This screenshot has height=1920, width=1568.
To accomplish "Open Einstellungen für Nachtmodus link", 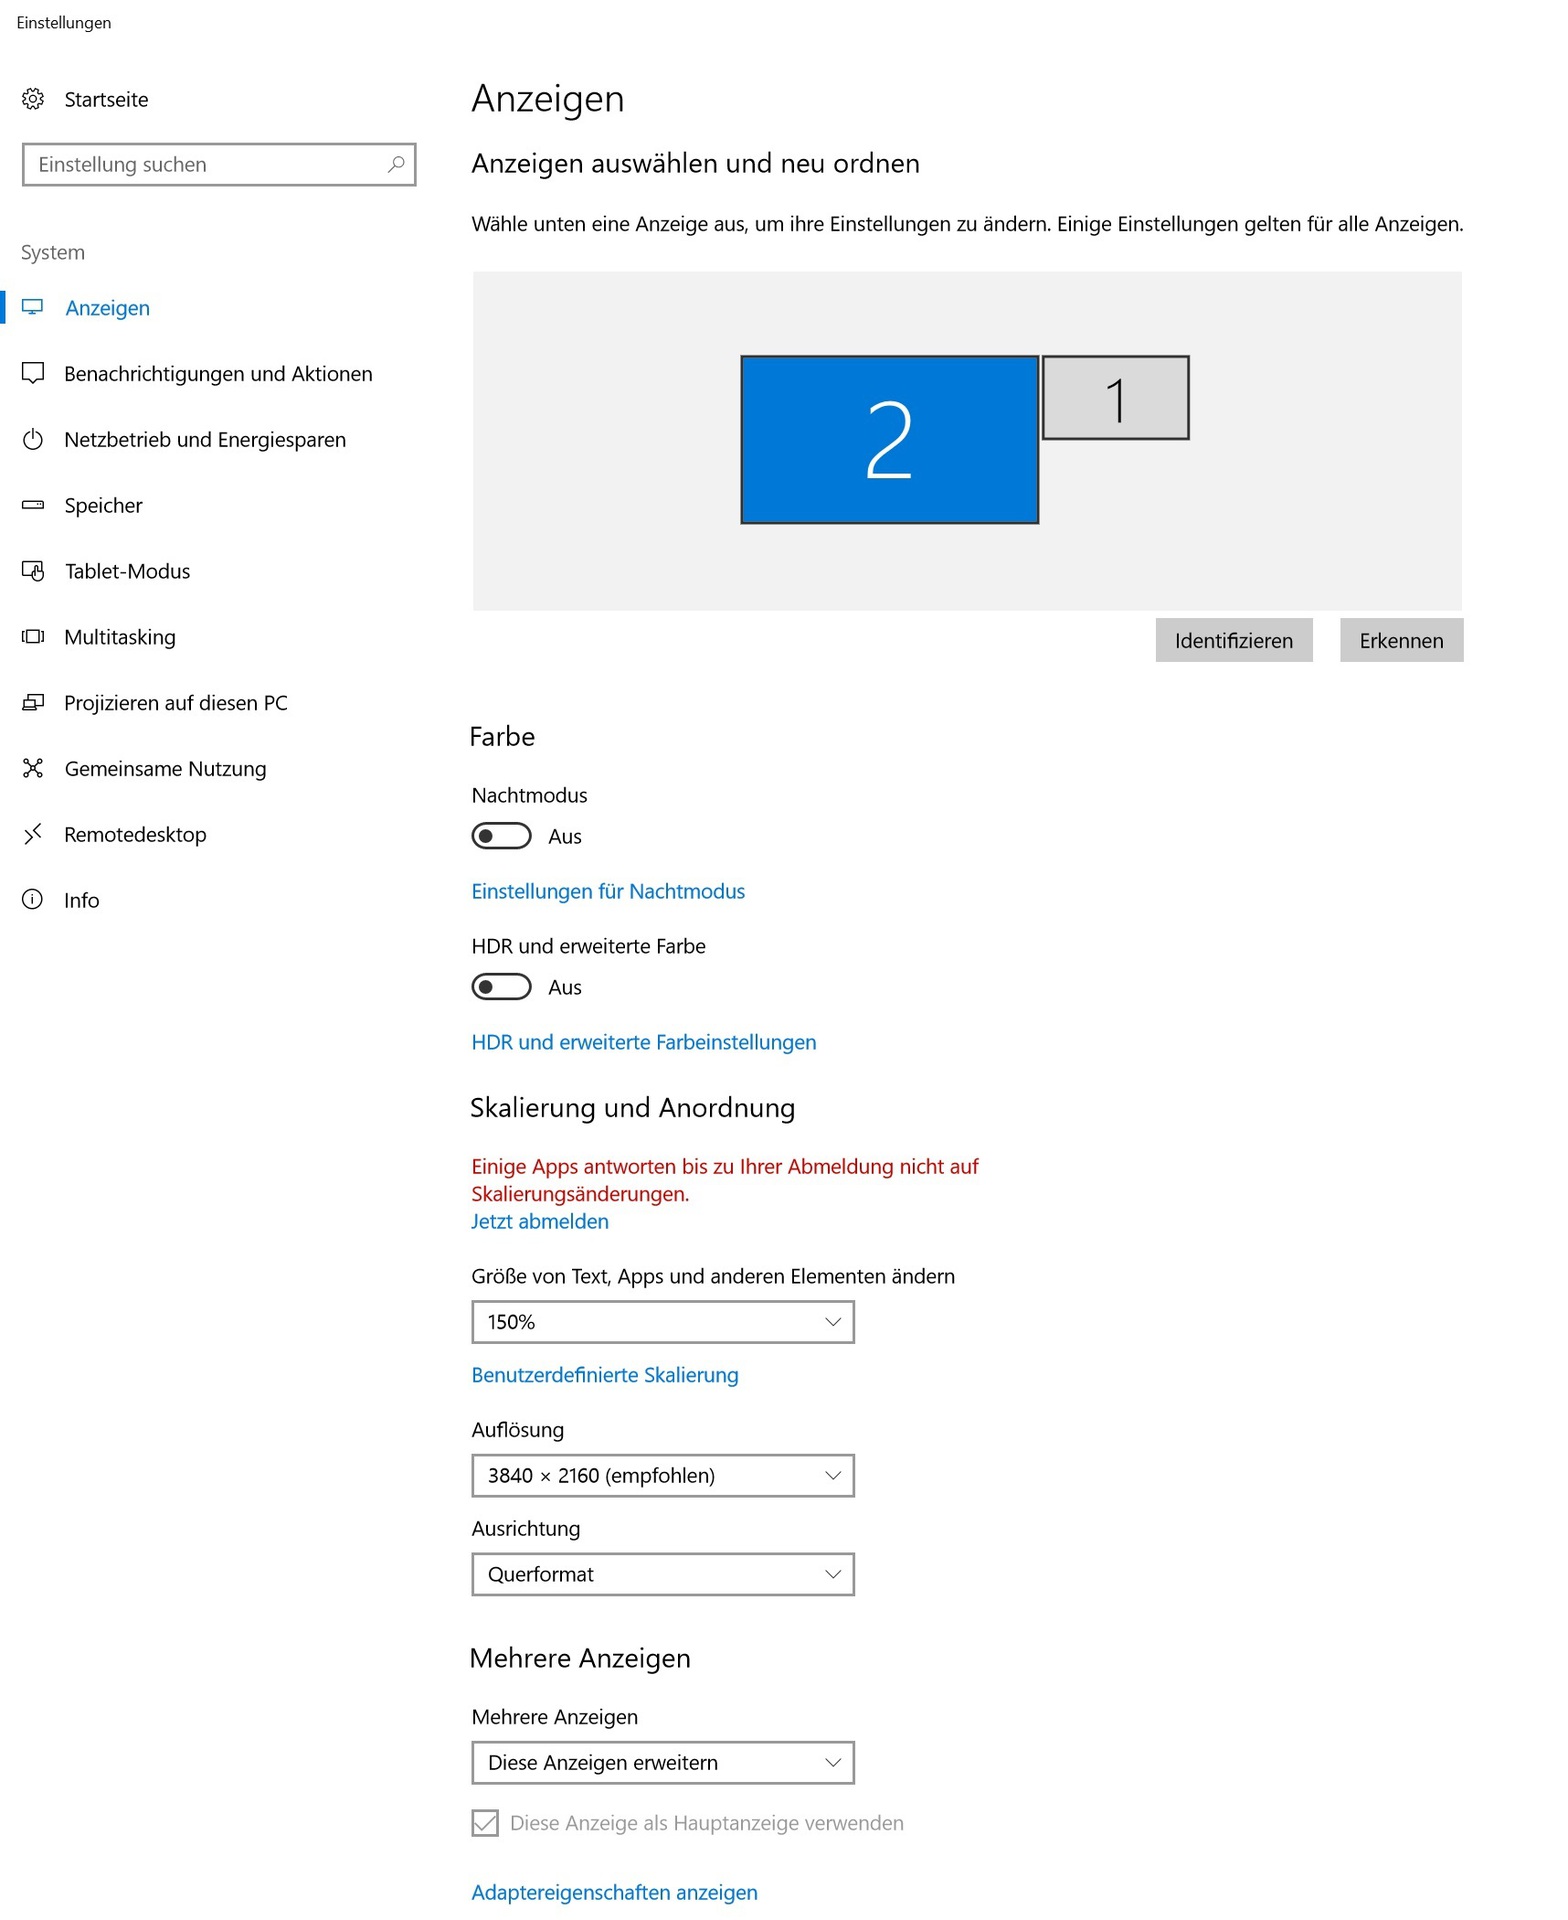I will coord(608,891).
